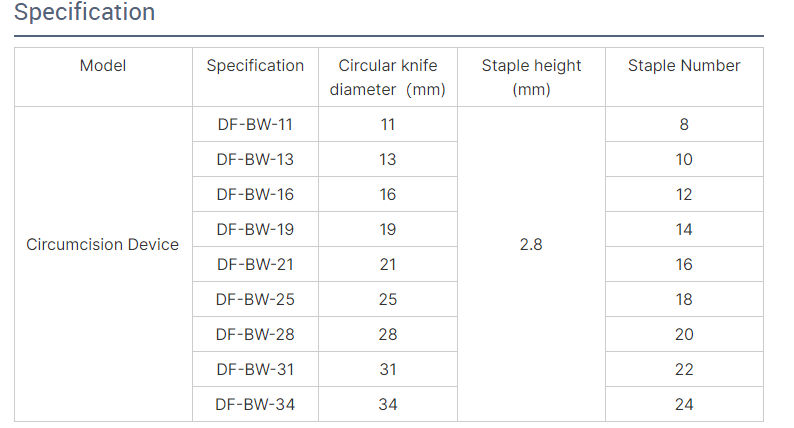Click the Specification column header

pyautogui.click(x=255, y=66)
